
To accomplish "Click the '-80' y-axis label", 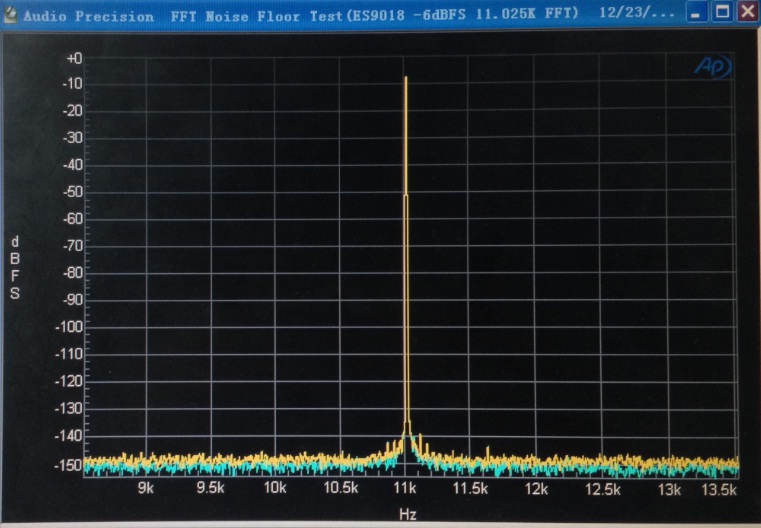I will coord(73,273).
